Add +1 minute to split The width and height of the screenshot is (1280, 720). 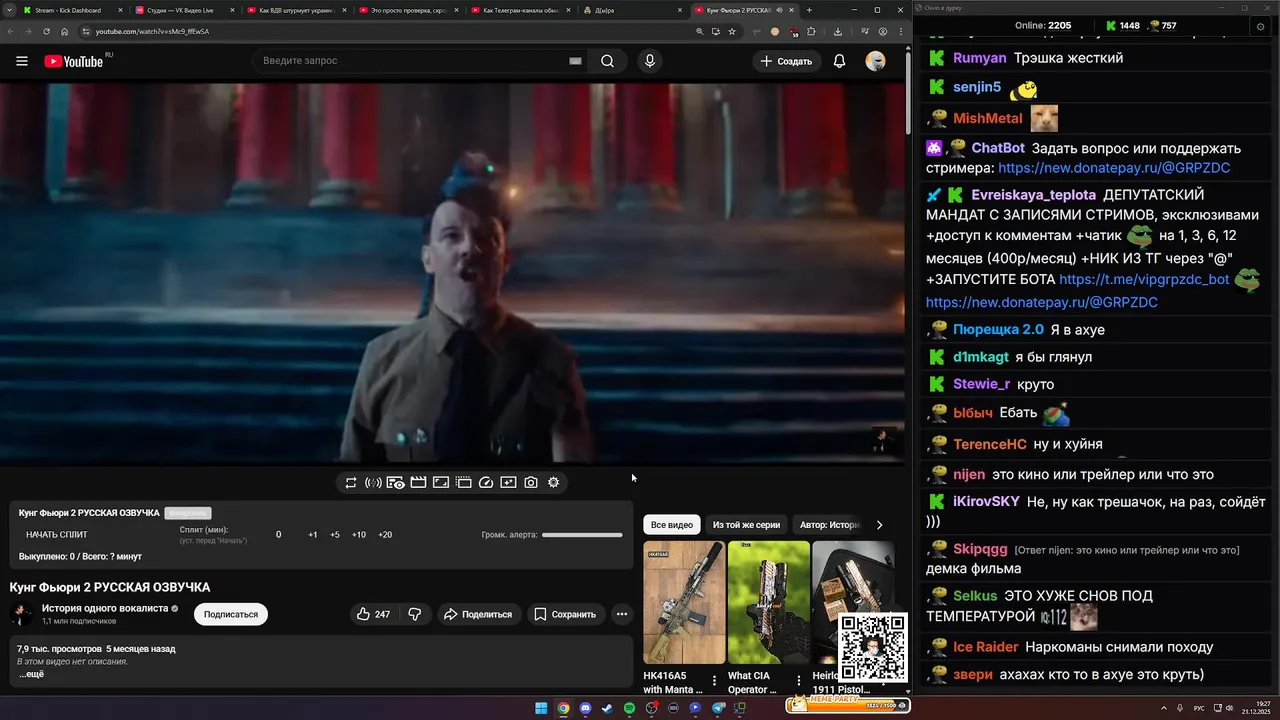313,535
